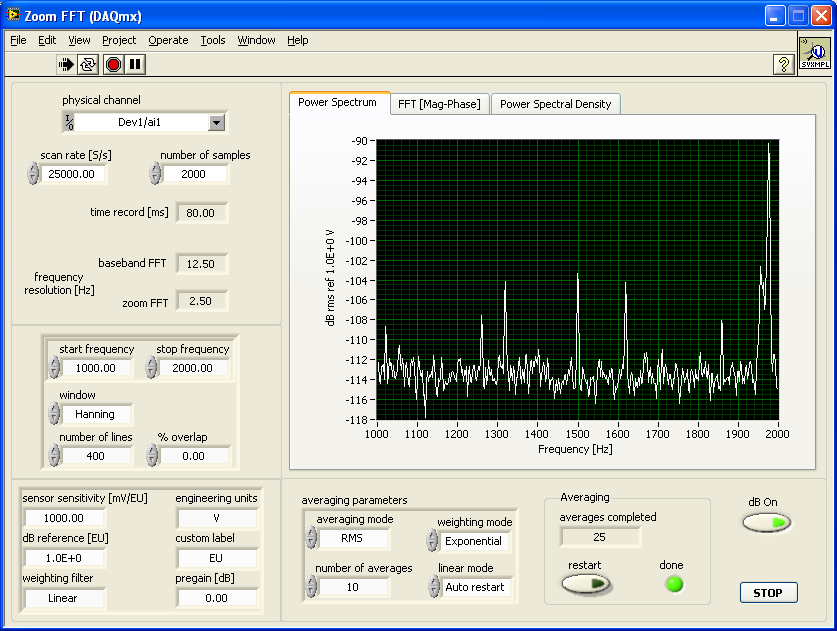
Task: Click the SVXMPL VI icon in corner
Action: click(814, 52)
